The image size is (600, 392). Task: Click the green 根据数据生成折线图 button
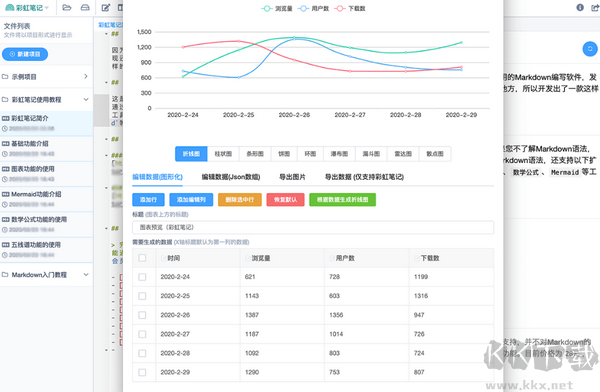tap(342, 200)
